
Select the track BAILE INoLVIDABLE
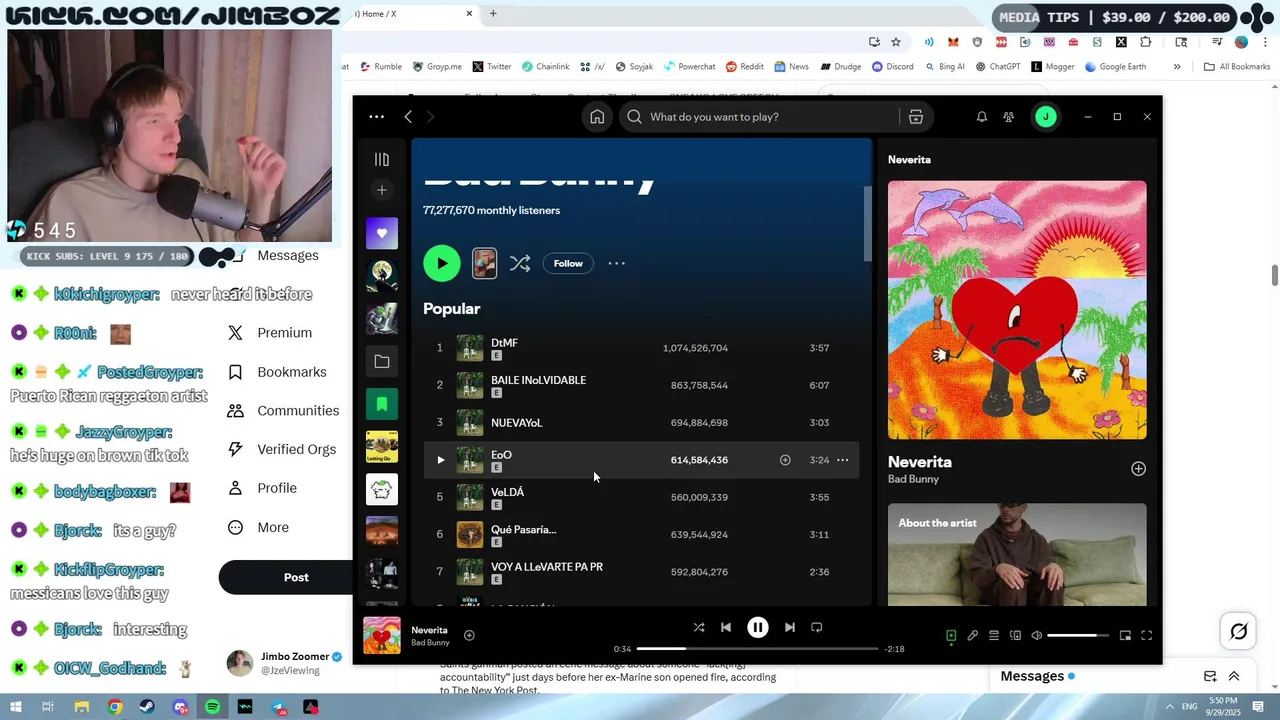point(640,385)
